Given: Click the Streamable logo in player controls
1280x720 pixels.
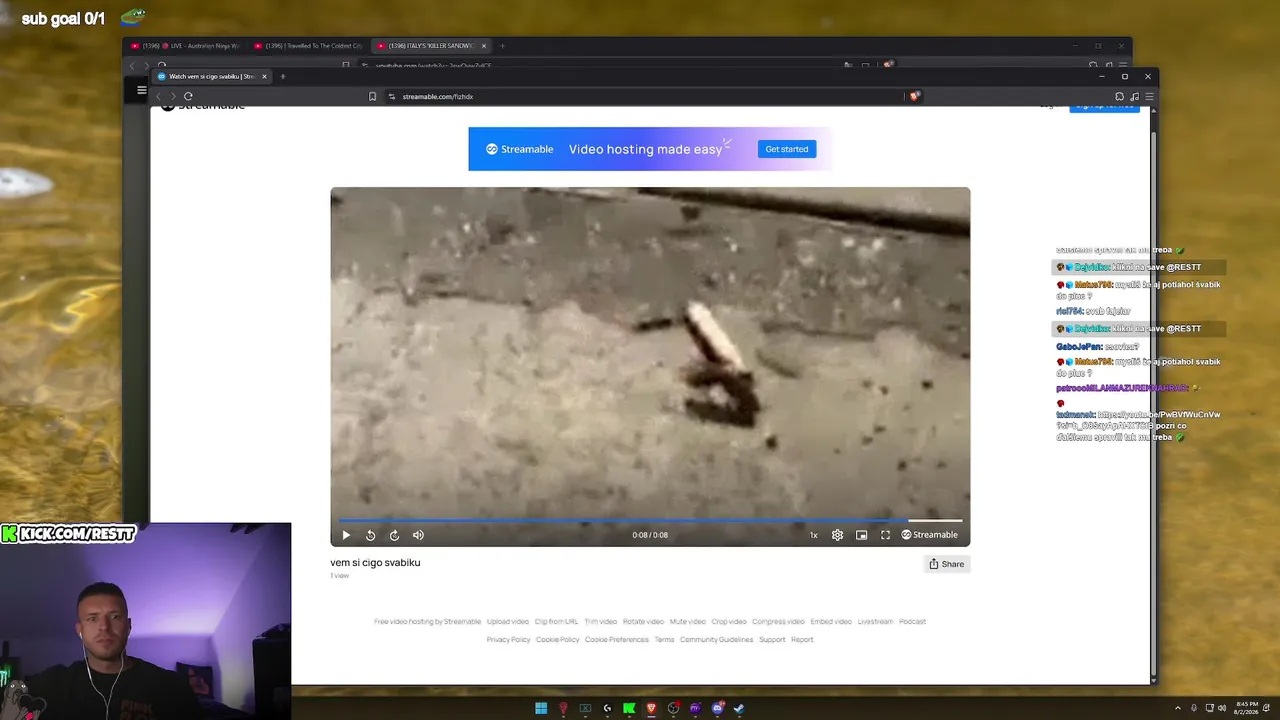Looking at the screenshot, I should pos(929,535).
